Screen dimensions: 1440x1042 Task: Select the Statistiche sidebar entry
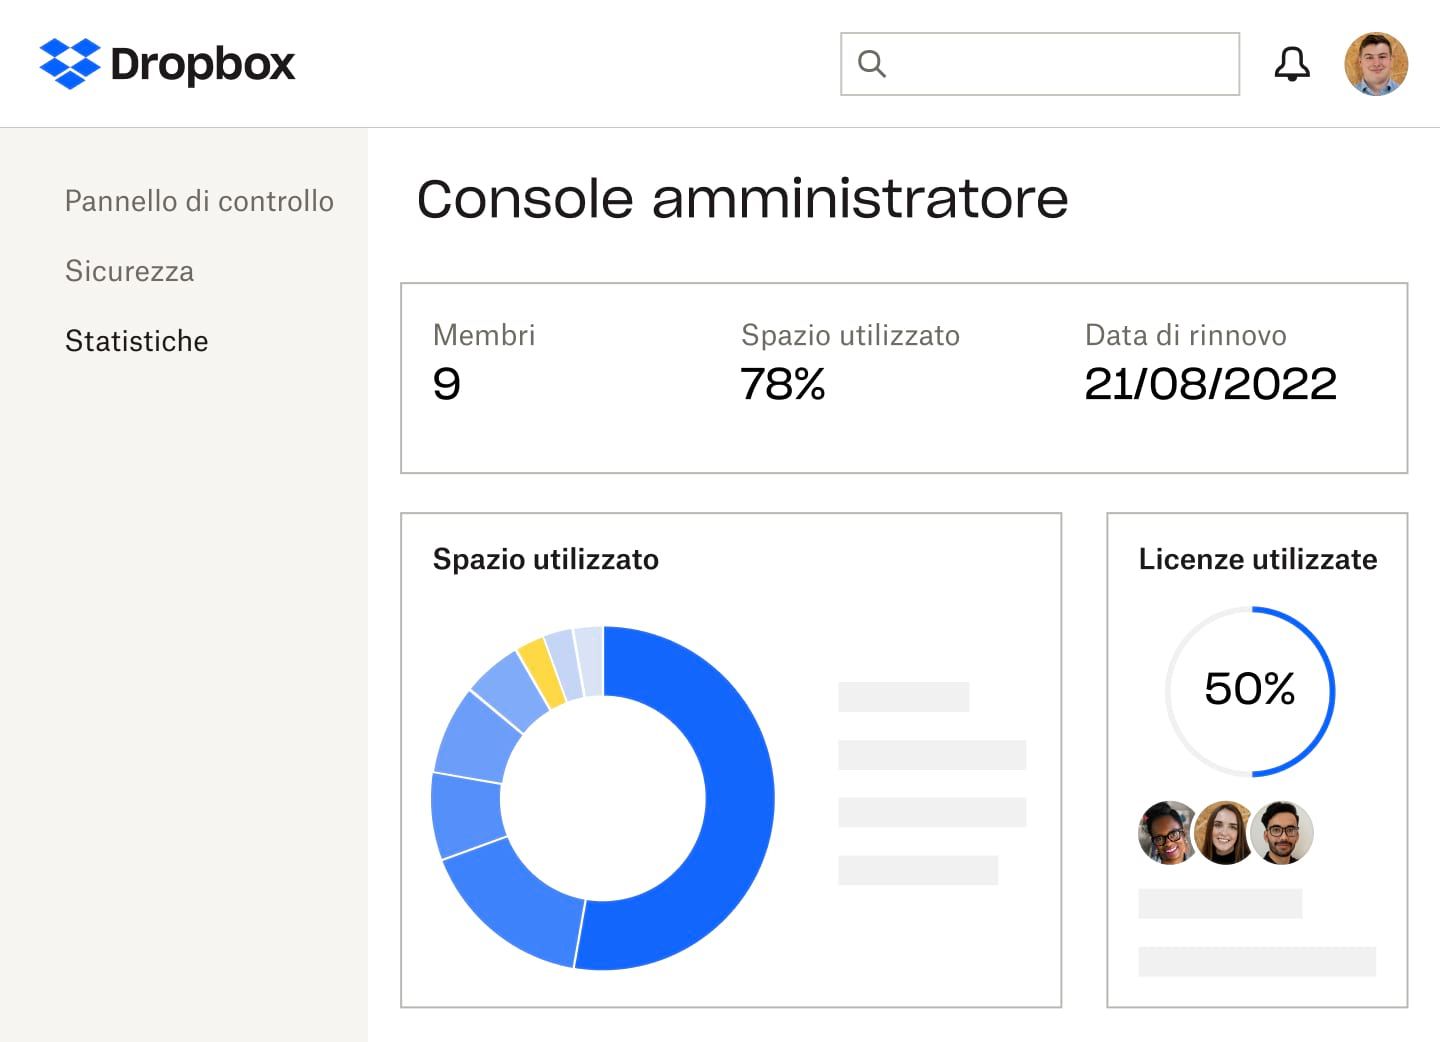137,341
